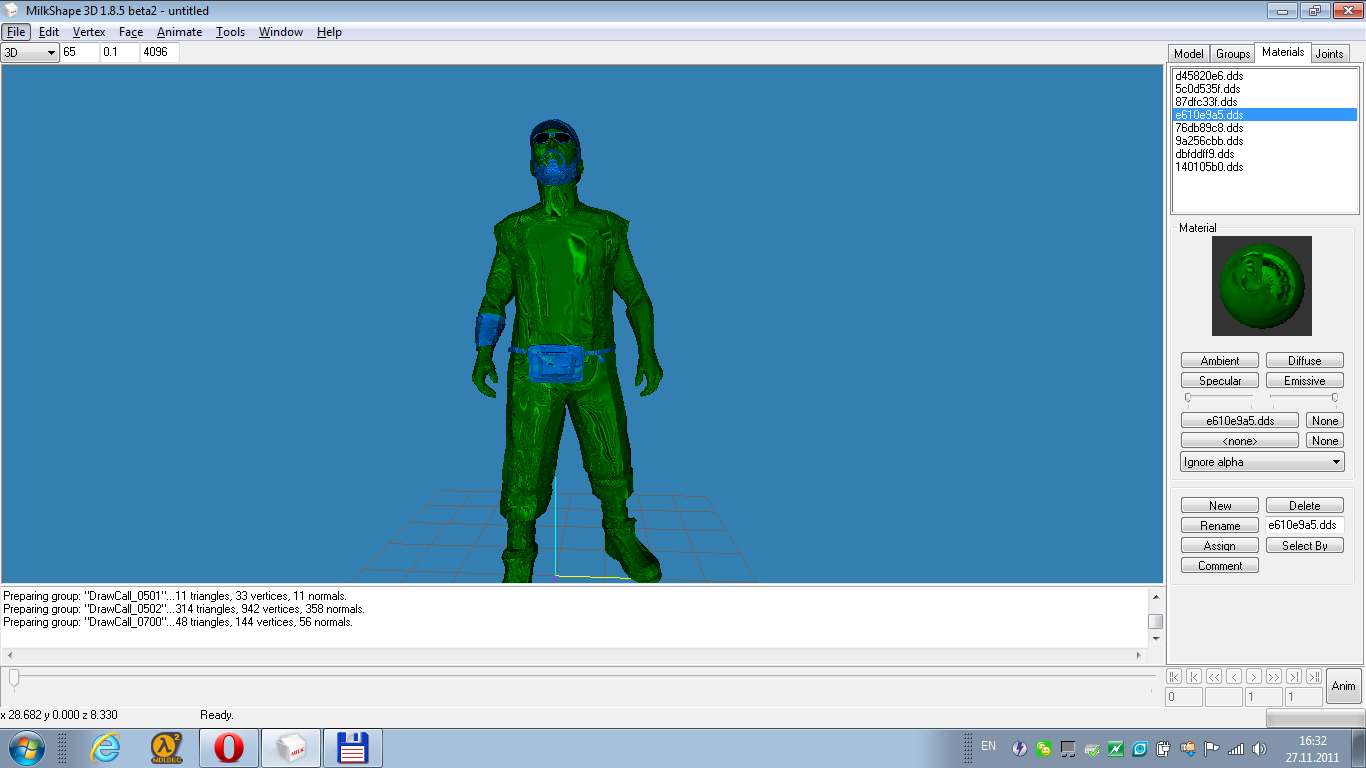Click the Assign material button

(x=1220, y=546)
